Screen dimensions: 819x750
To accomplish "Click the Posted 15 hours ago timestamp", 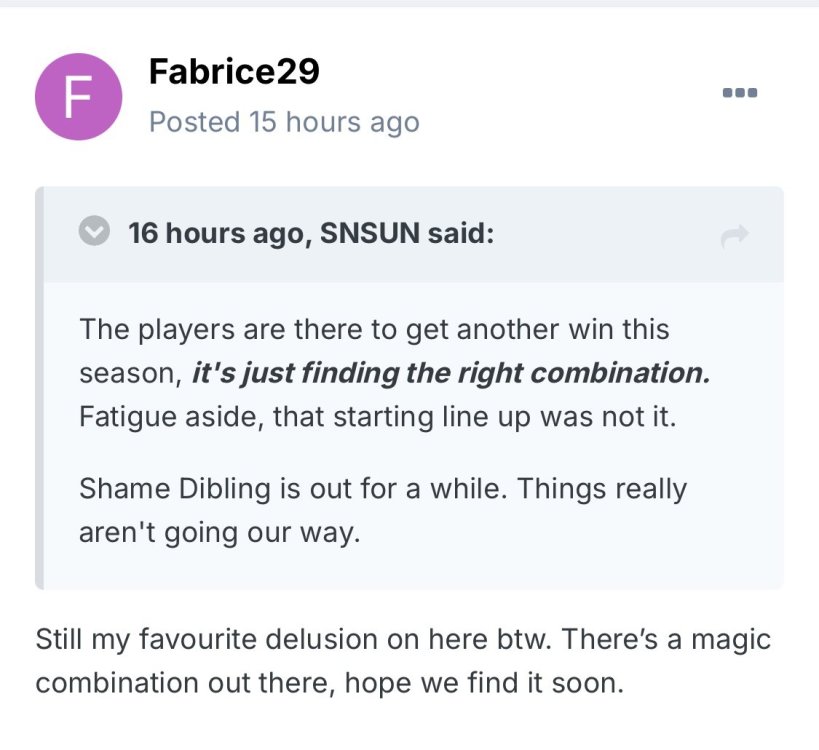I will pos(284,122).
